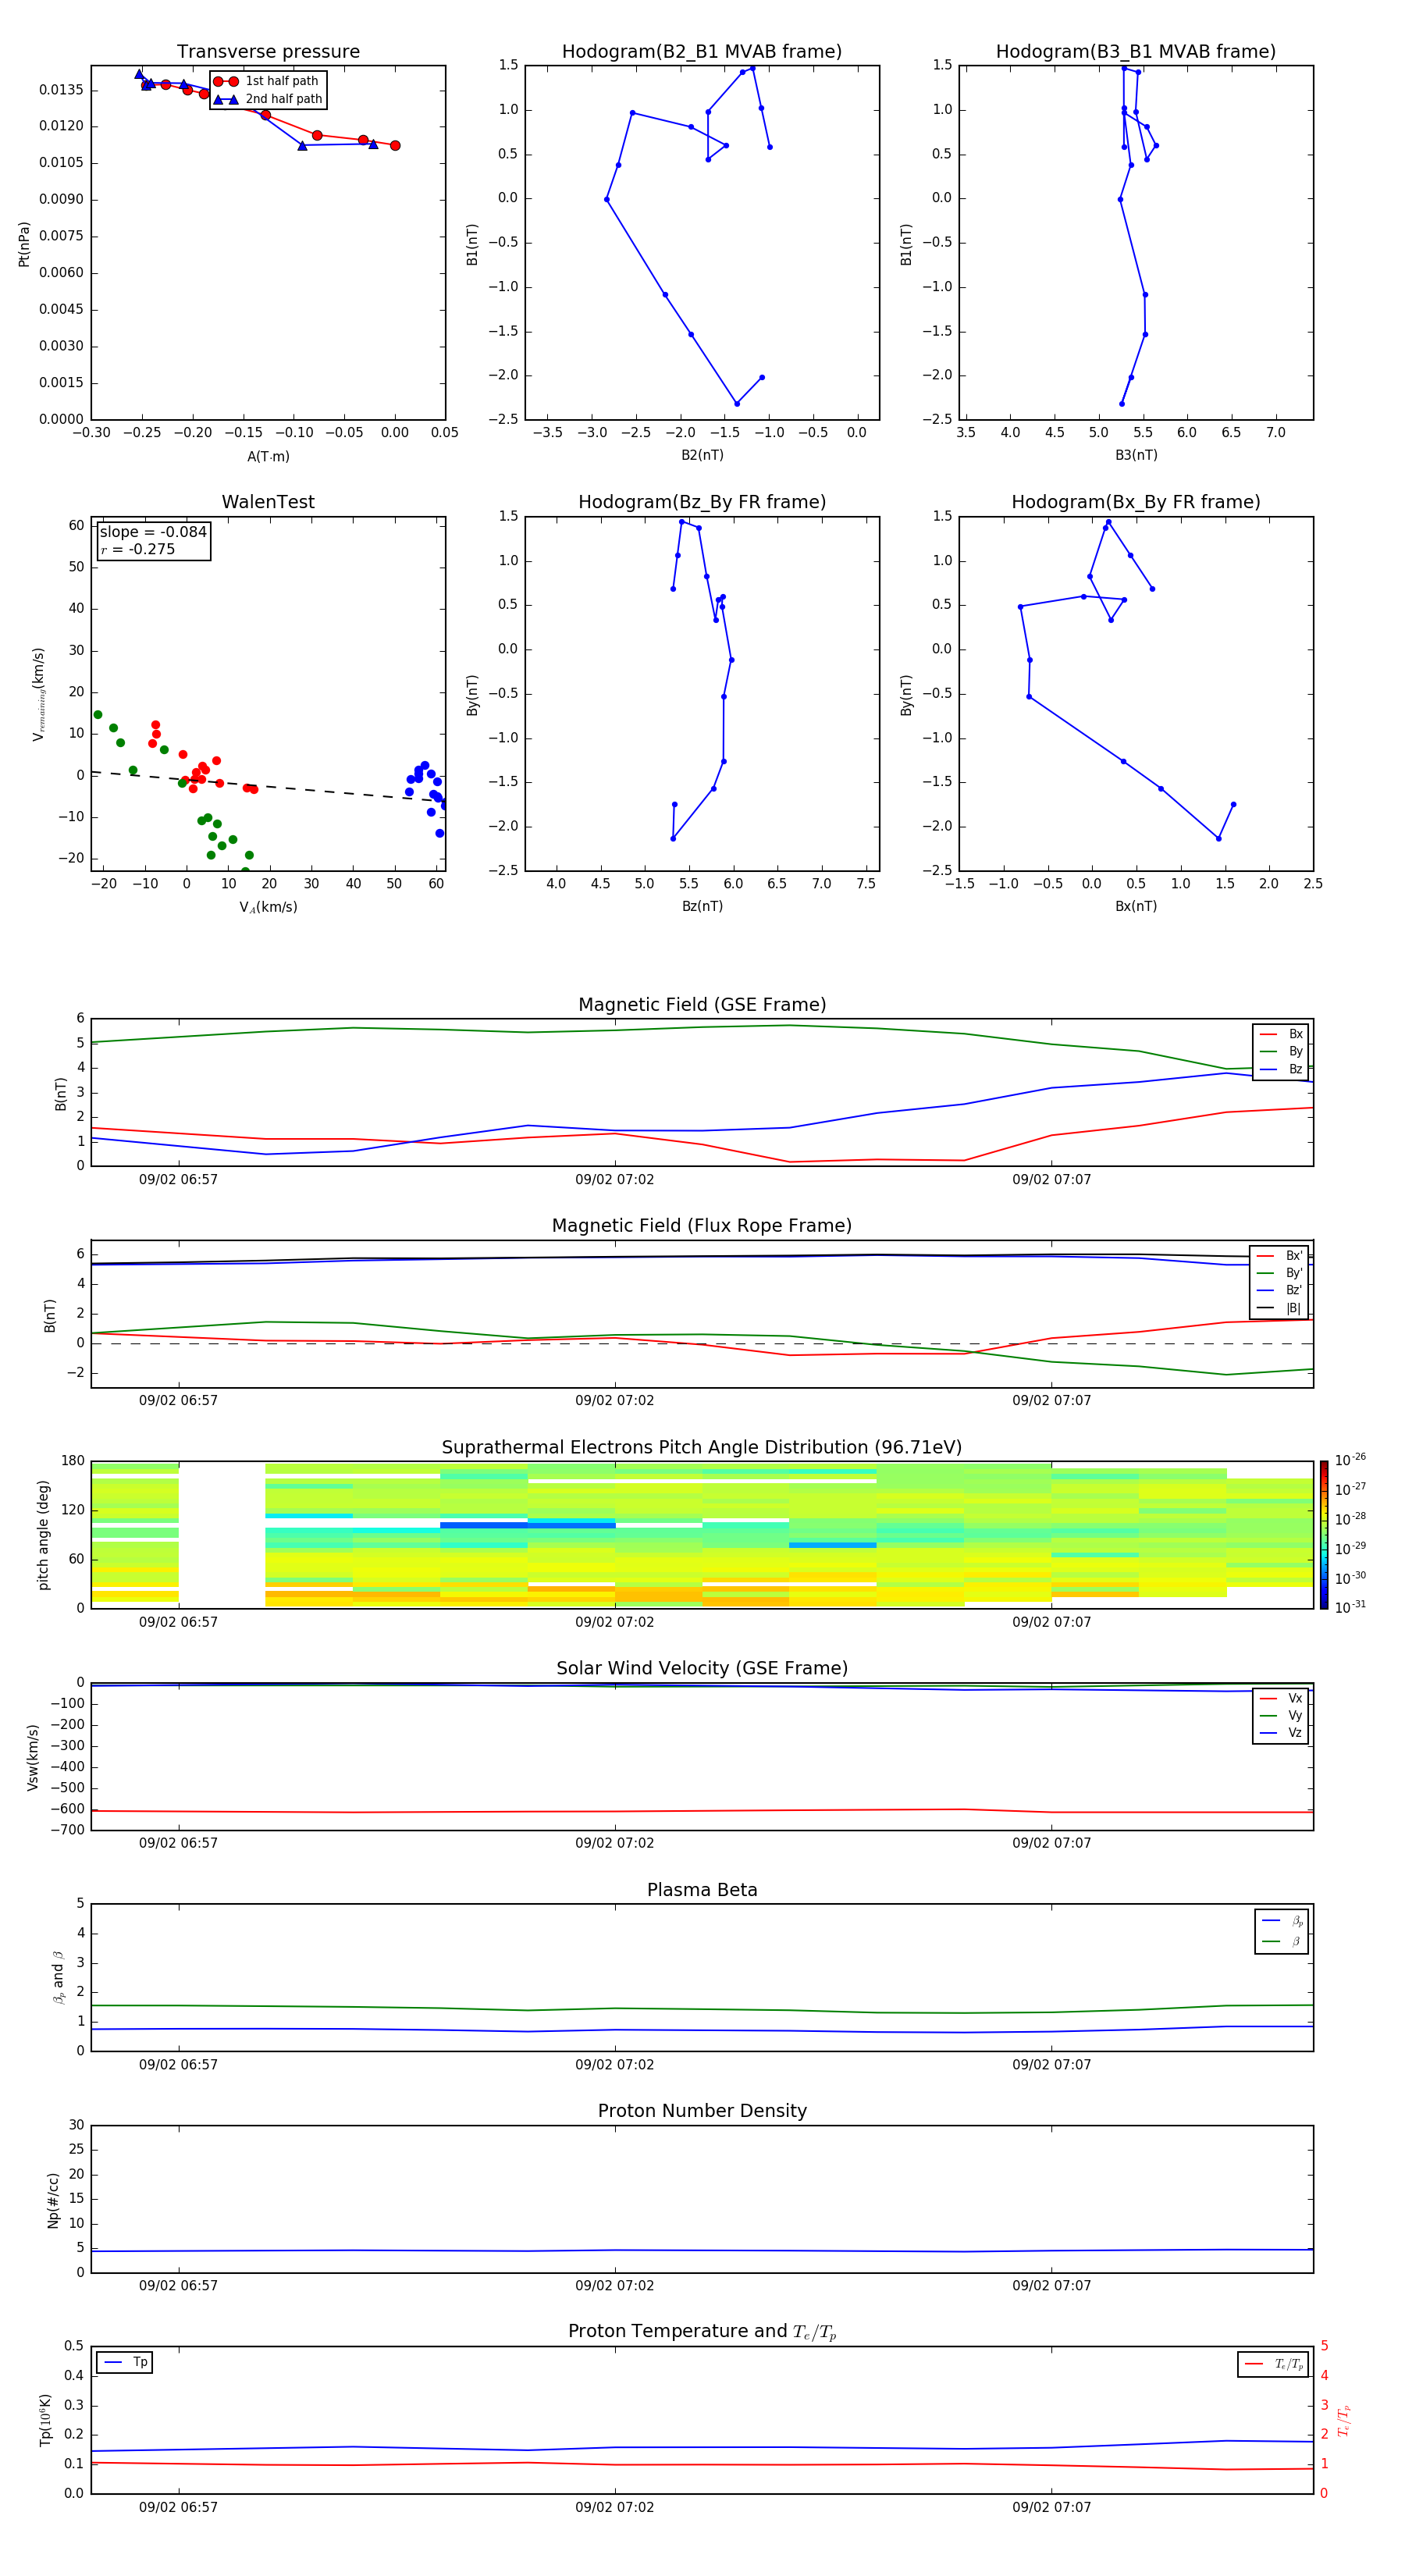
Task: Click the 'WalenTest' plot title
Action: (268, 502)
